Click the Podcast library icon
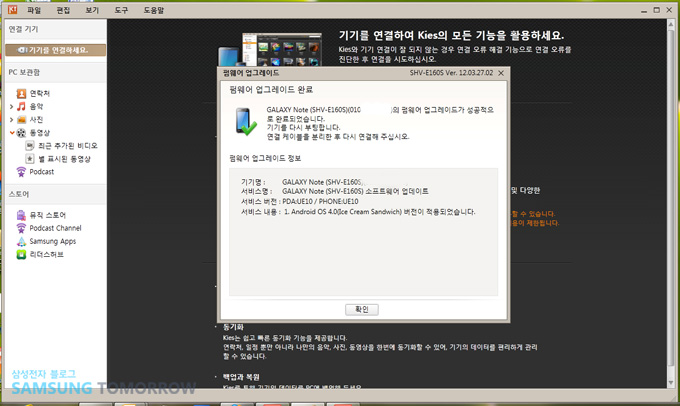This screenshot has height=406, width=680. [21, 172]
